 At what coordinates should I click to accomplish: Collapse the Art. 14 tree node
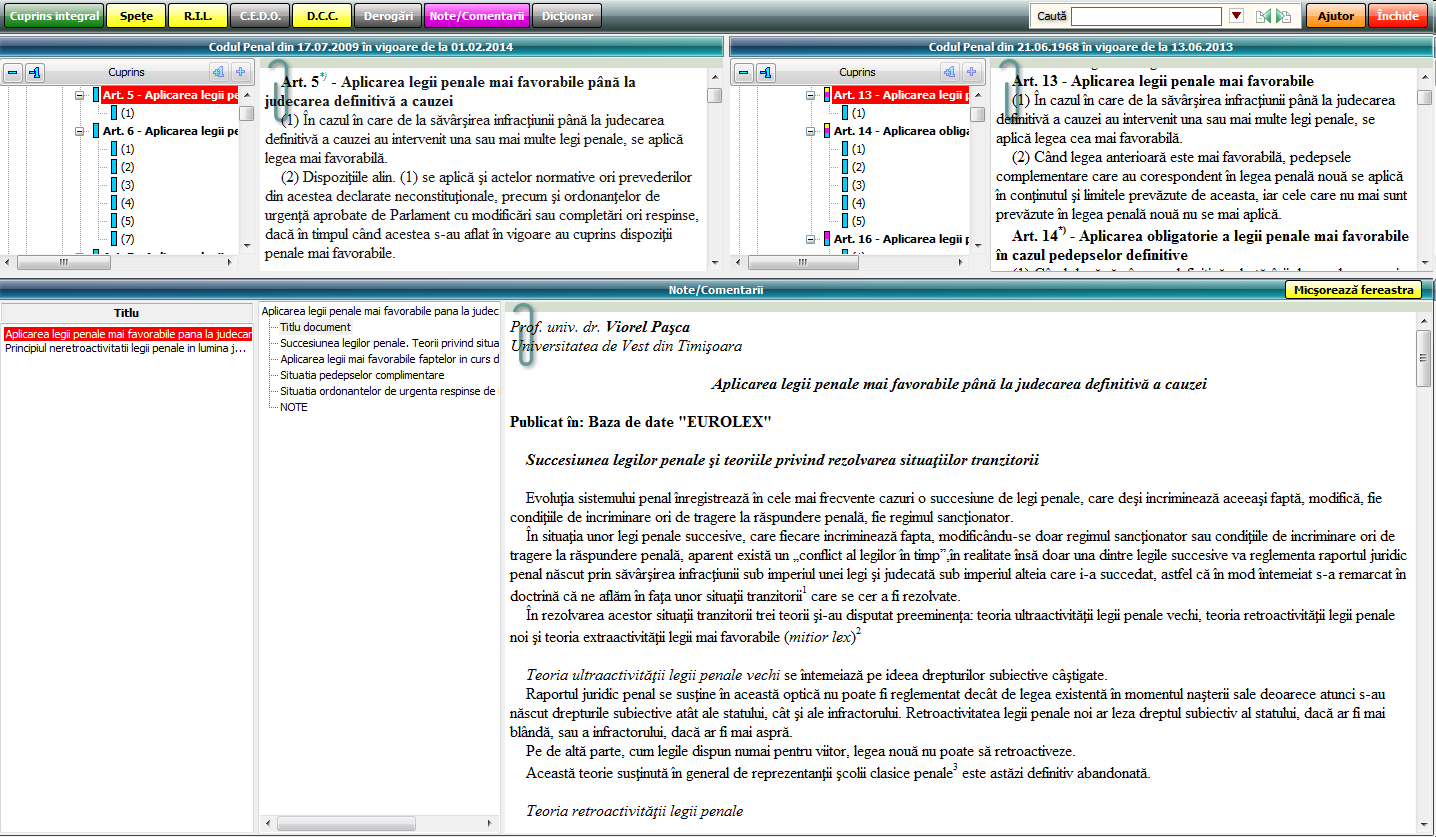[x=810, y=131]
